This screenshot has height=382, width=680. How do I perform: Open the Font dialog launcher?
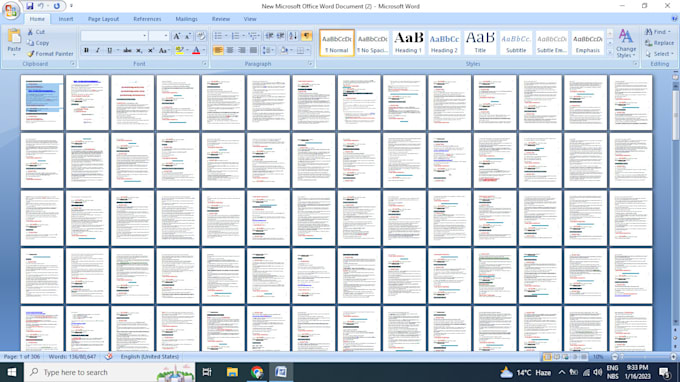coord(204,64)
